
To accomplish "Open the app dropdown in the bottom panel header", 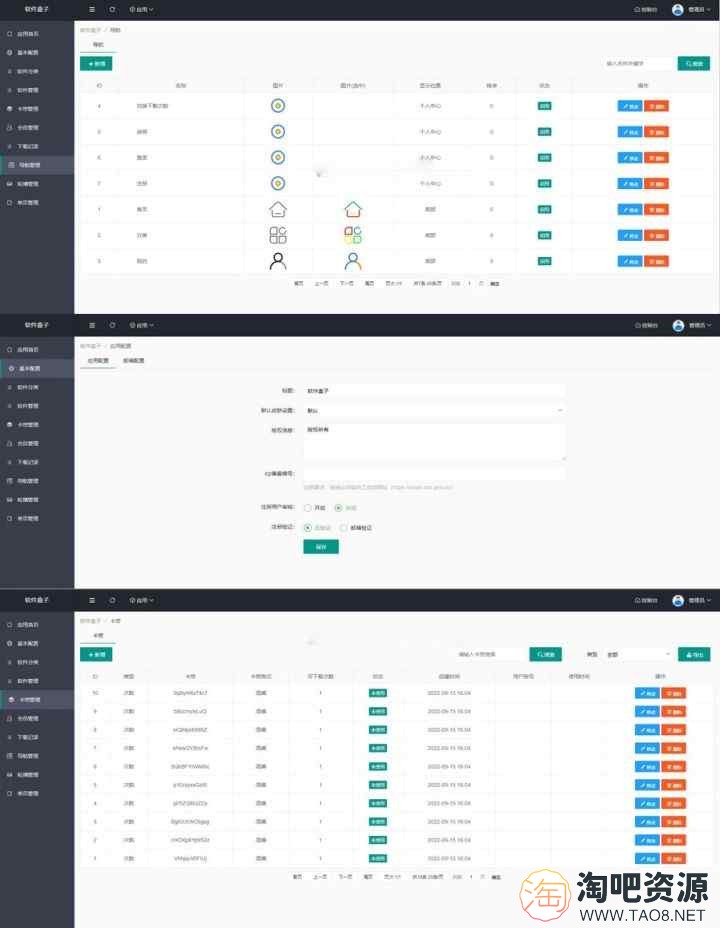I will coord(141,600).
